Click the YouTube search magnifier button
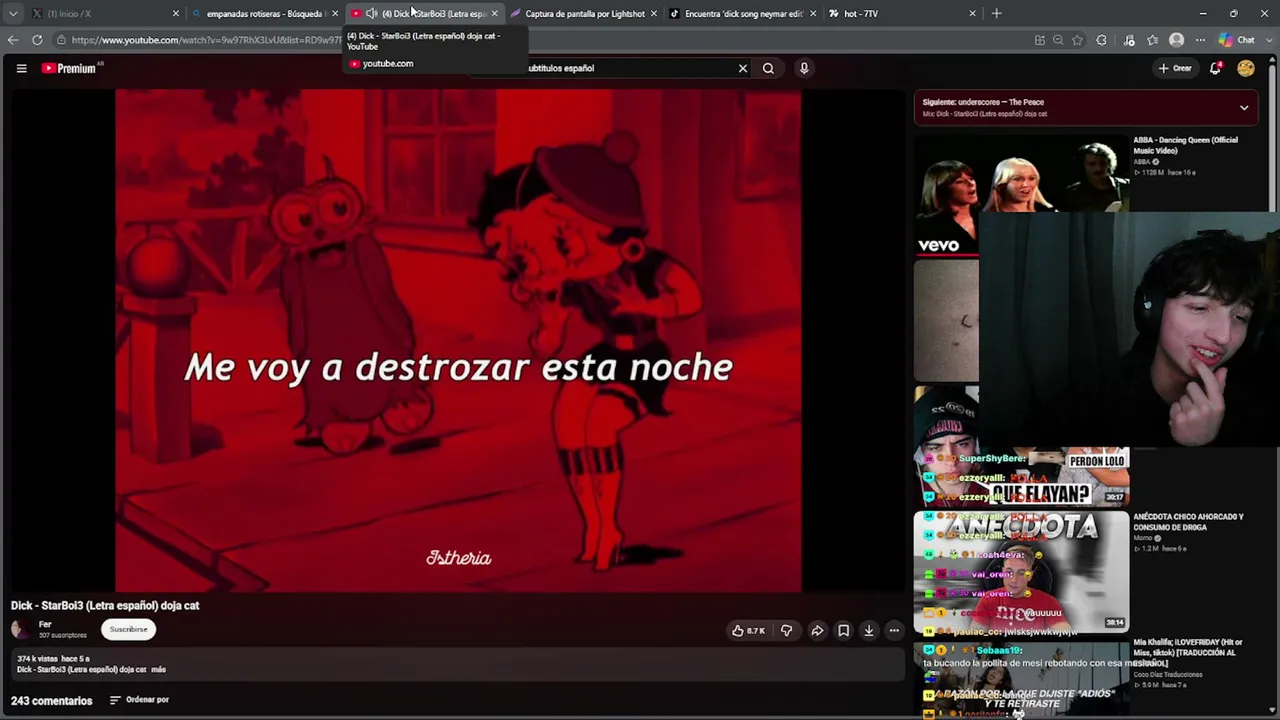1280x720 pixels. pyautogui.click(x=768, y=68)
